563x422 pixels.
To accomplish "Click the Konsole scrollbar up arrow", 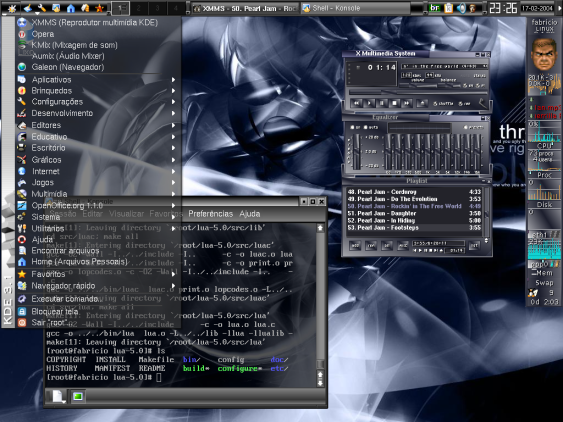I will [320, 228].
